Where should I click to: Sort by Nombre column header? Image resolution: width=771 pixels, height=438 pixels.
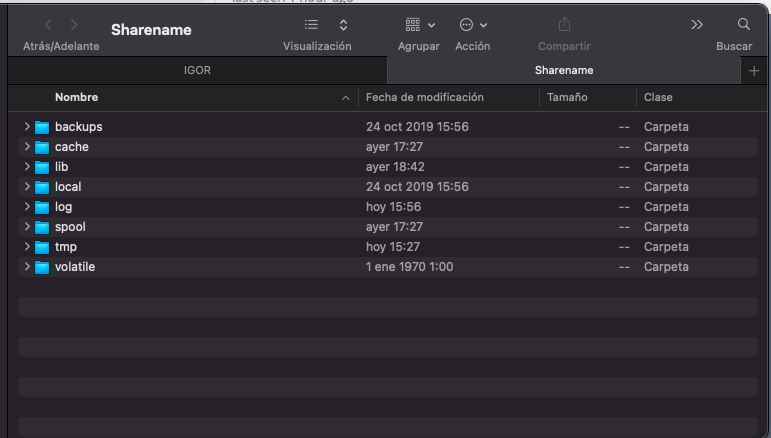pos(76,98)
